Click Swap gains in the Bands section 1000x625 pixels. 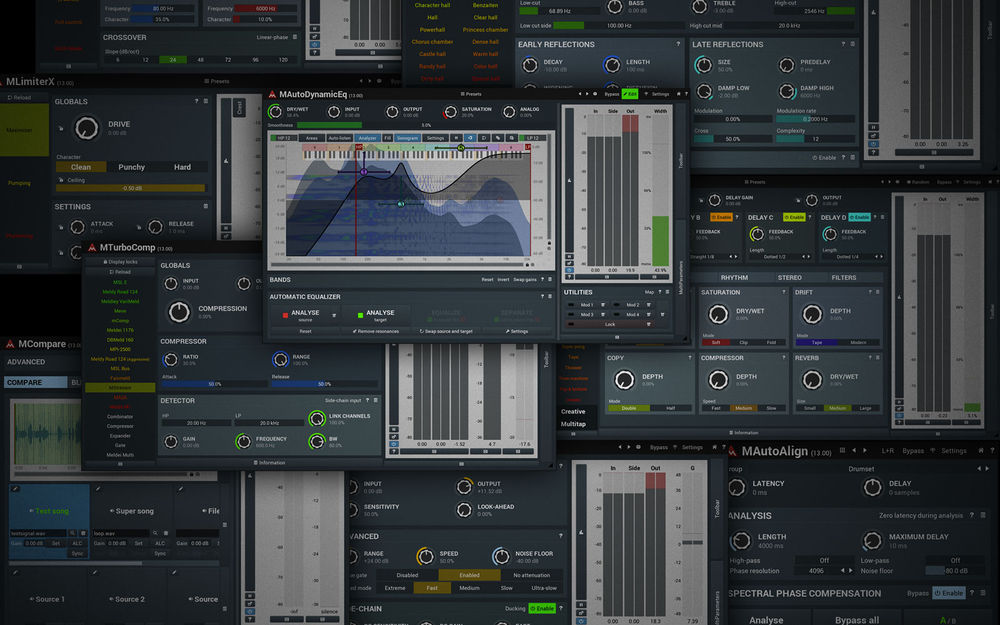524,279
